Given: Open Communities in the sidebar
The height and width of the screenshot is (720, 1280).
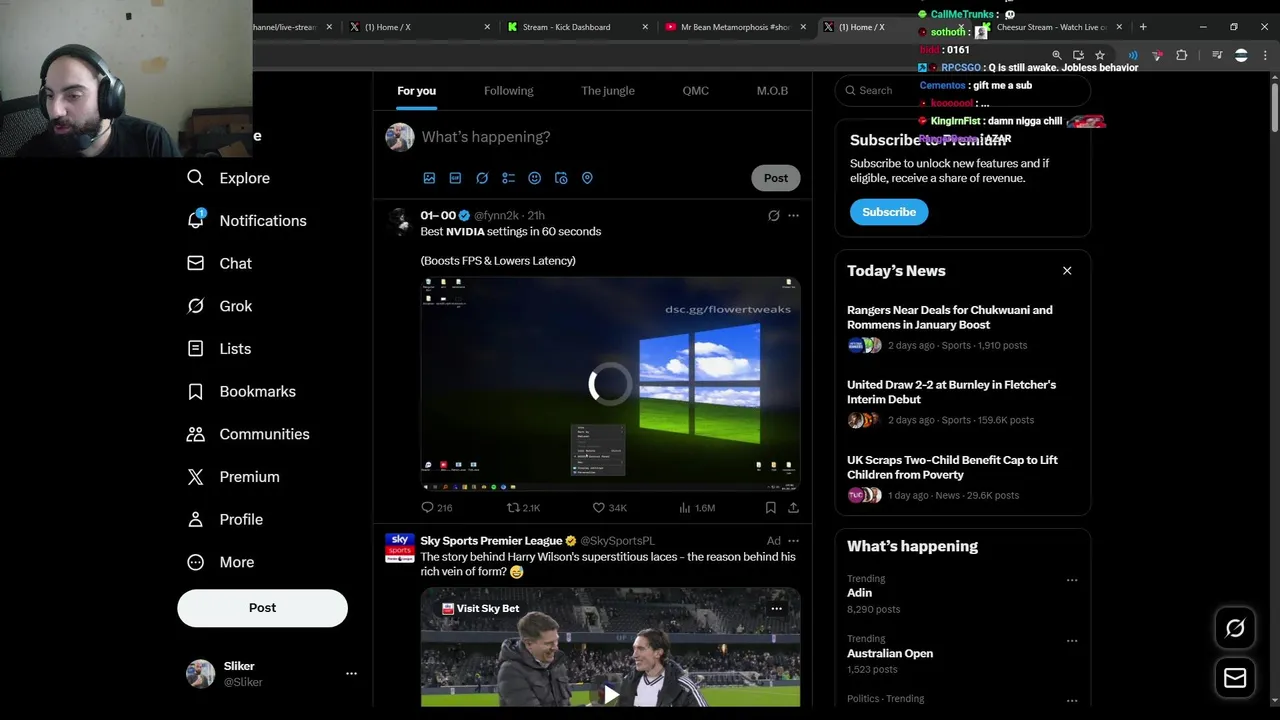Looking at the screenshot, I should [x=248, y=434].
